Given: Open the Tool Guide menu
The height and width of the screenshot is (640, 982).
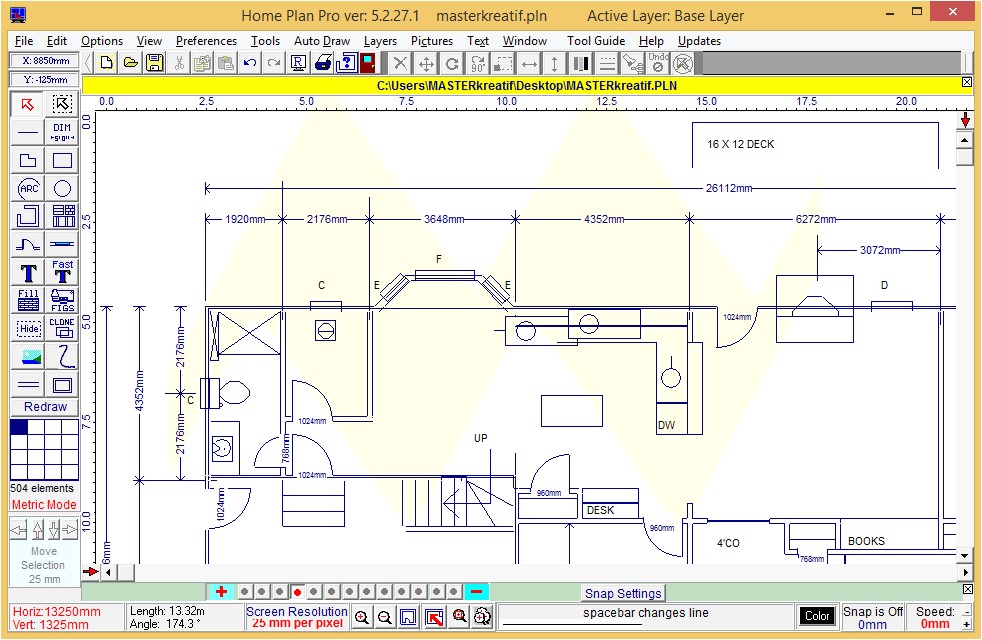Looking at the screenshot, I should [595, 41].
